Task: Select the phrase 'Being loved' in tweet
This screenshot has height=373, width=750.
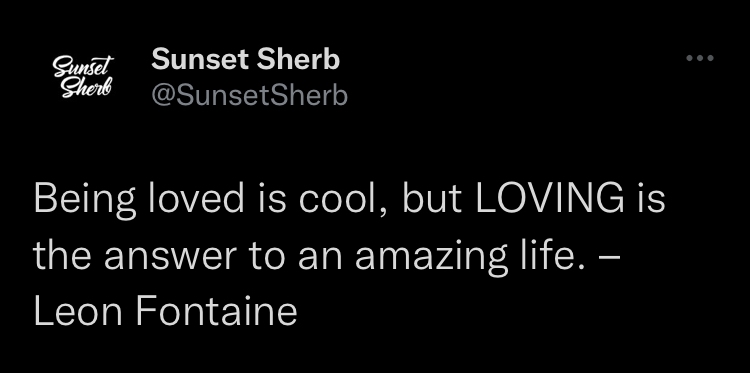Action: [x=139, y=201]
